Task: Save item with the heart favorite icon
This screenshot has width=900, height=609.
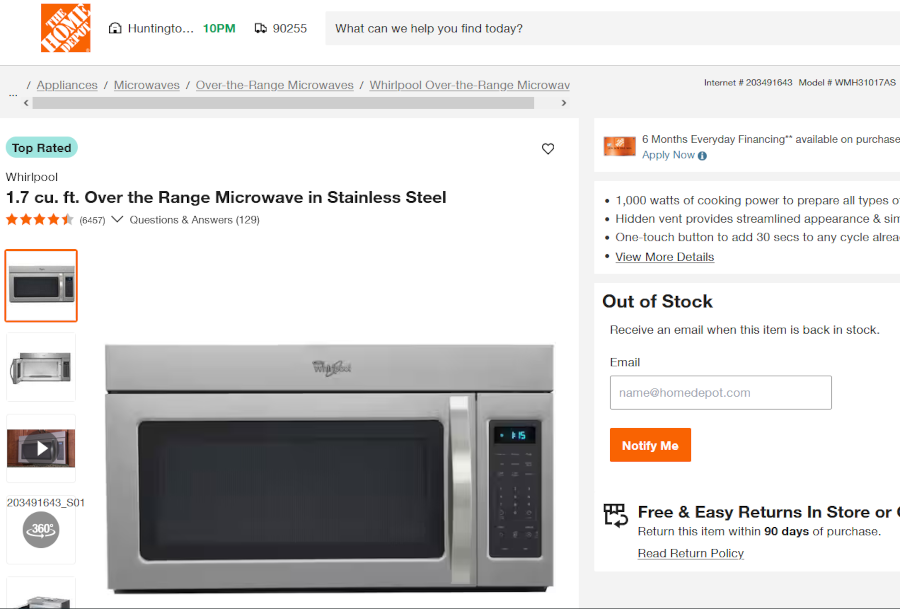Action: tap(548, 149)
